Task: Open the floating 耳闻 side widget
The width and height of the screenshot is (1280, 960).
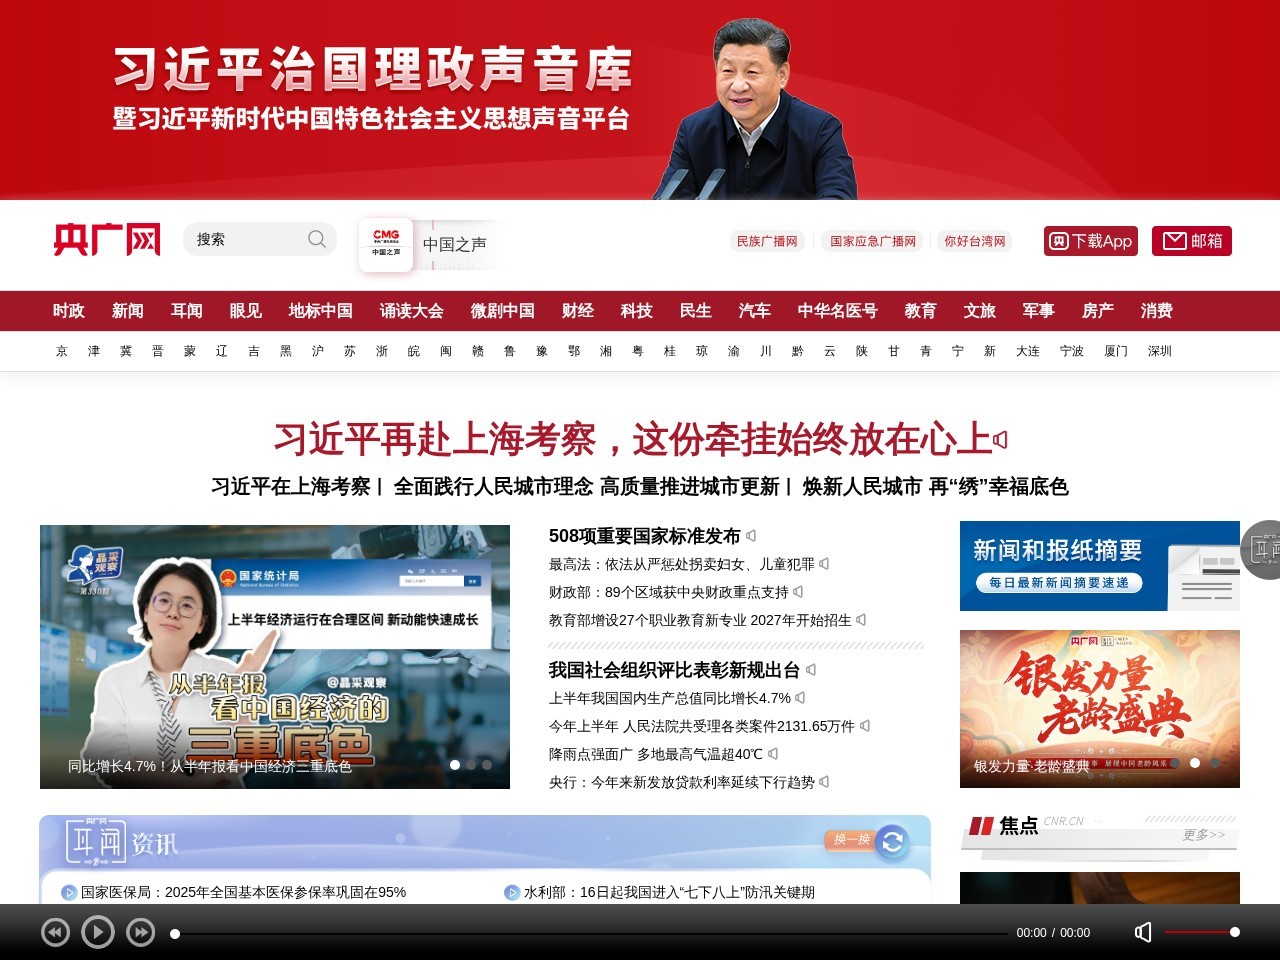Action: (1261, 549)
